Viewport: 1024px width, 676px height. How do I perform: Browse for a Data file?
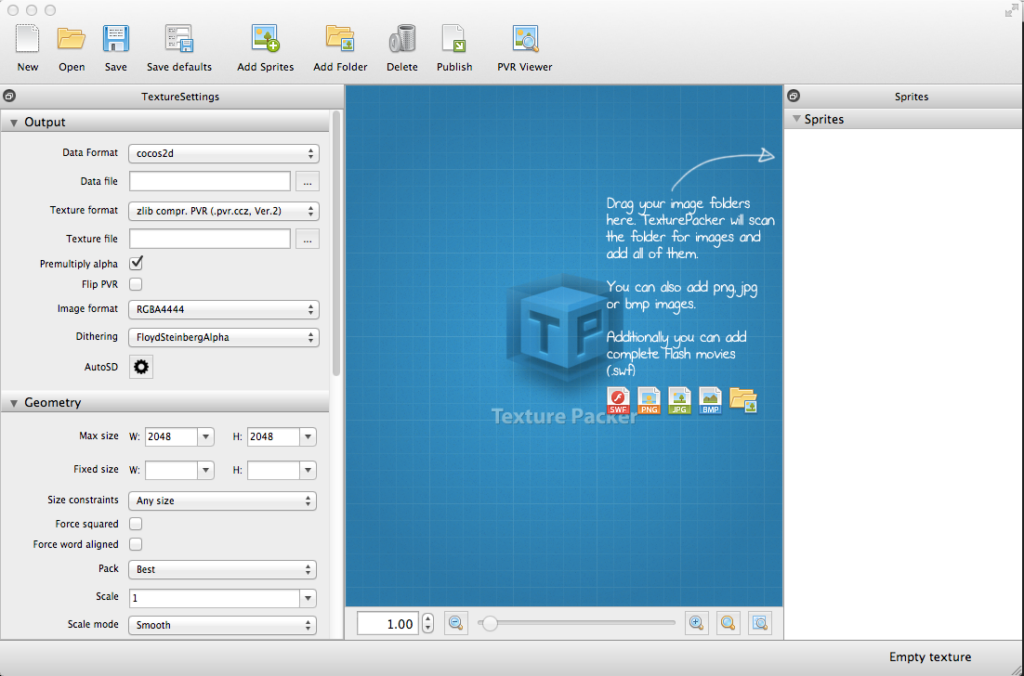[307, 181]
